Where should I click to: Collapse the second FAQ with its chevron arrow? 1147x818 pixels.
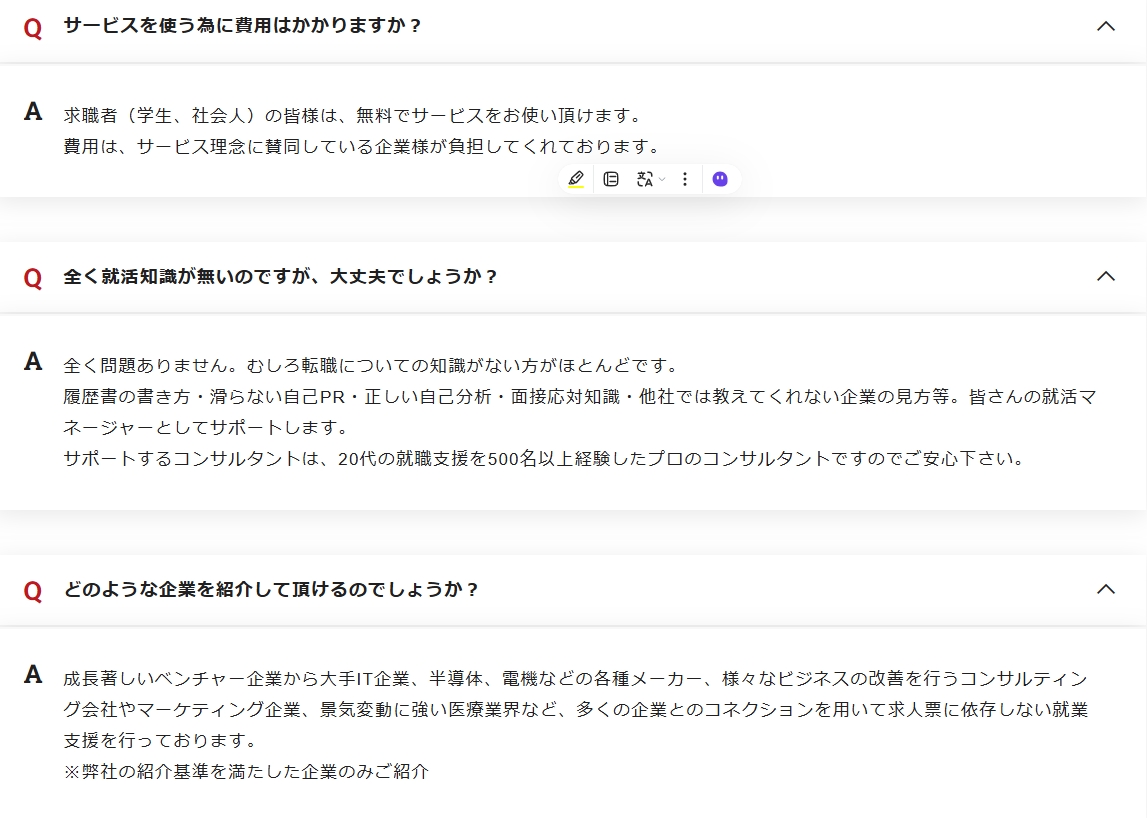[x=1105, y=274]
